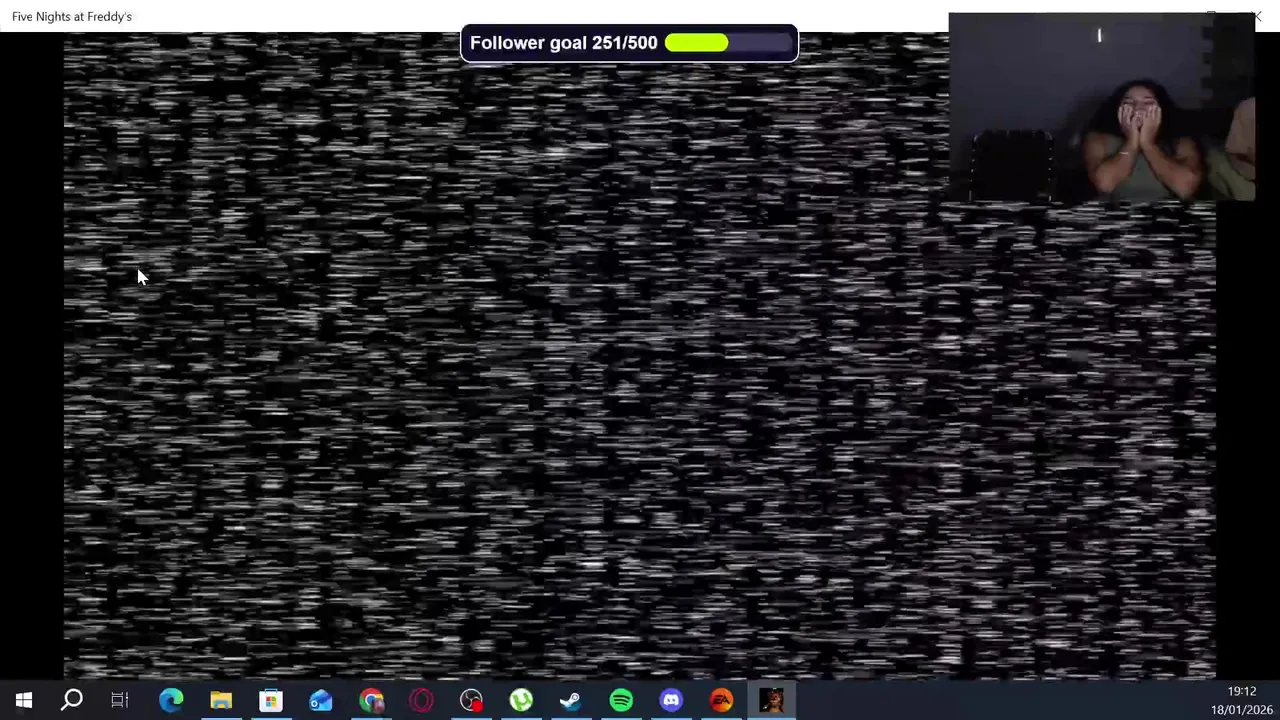Click the clock showing 19:12
Image resolution: width=1280 pixels, height=720 pixels.
1242,691
